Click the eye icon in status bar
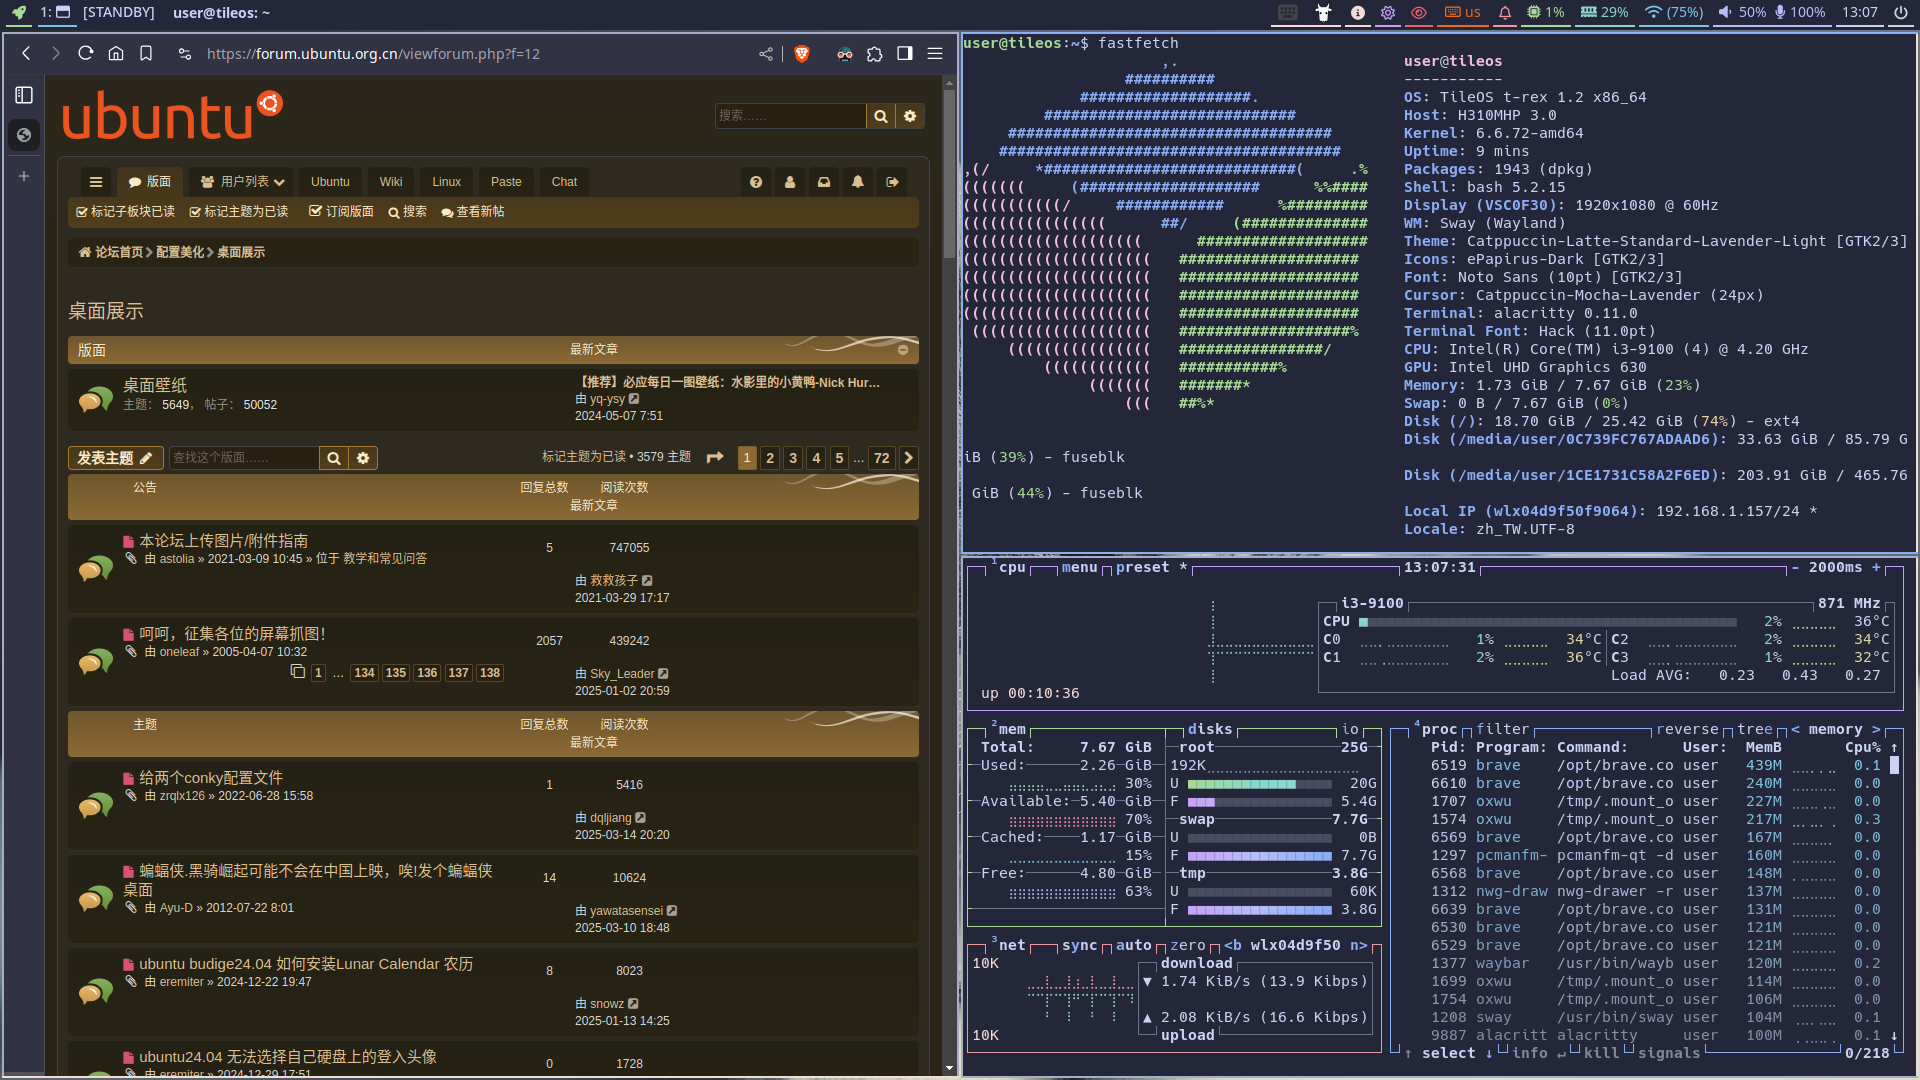The height and width of the screenshot is (1080, 1920). pos(1418,13)
